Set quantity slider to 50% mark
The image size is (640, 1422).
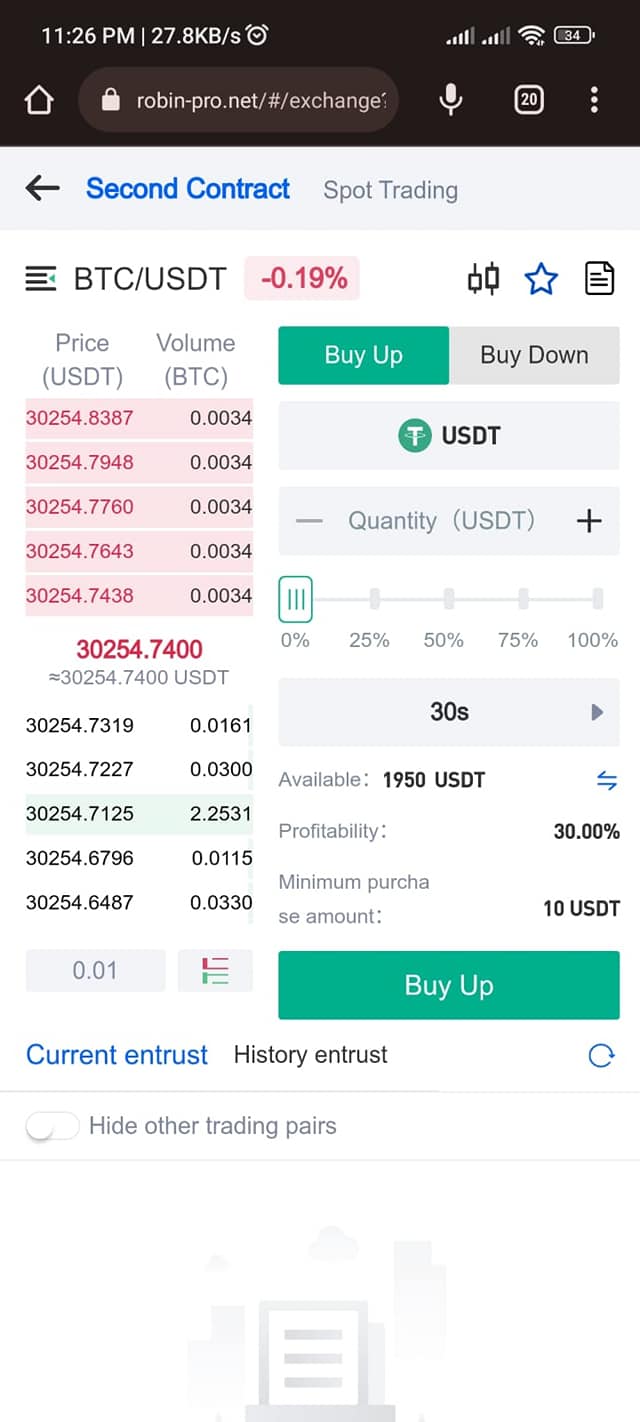pos(449,600)
